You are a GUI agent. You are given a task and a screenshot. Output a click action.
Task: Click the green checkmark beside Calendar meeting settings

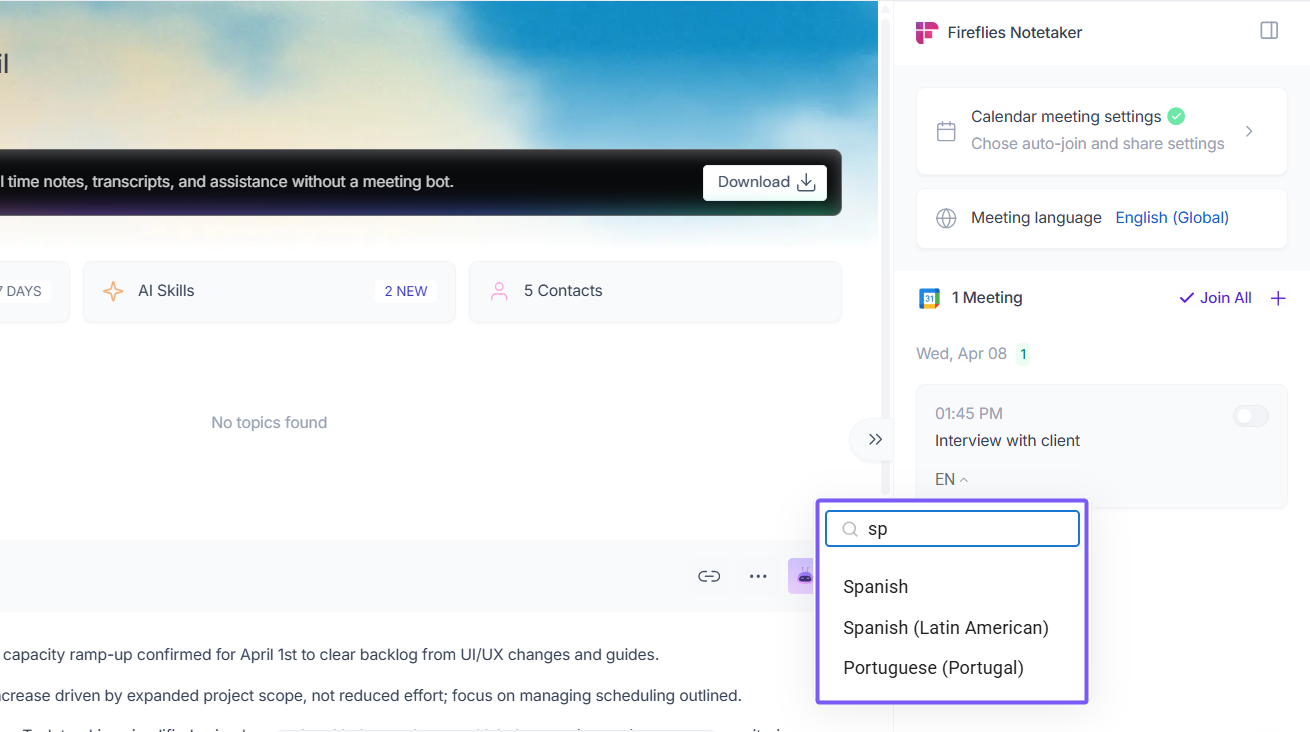pyautogui.click(x=1176, y=116)
